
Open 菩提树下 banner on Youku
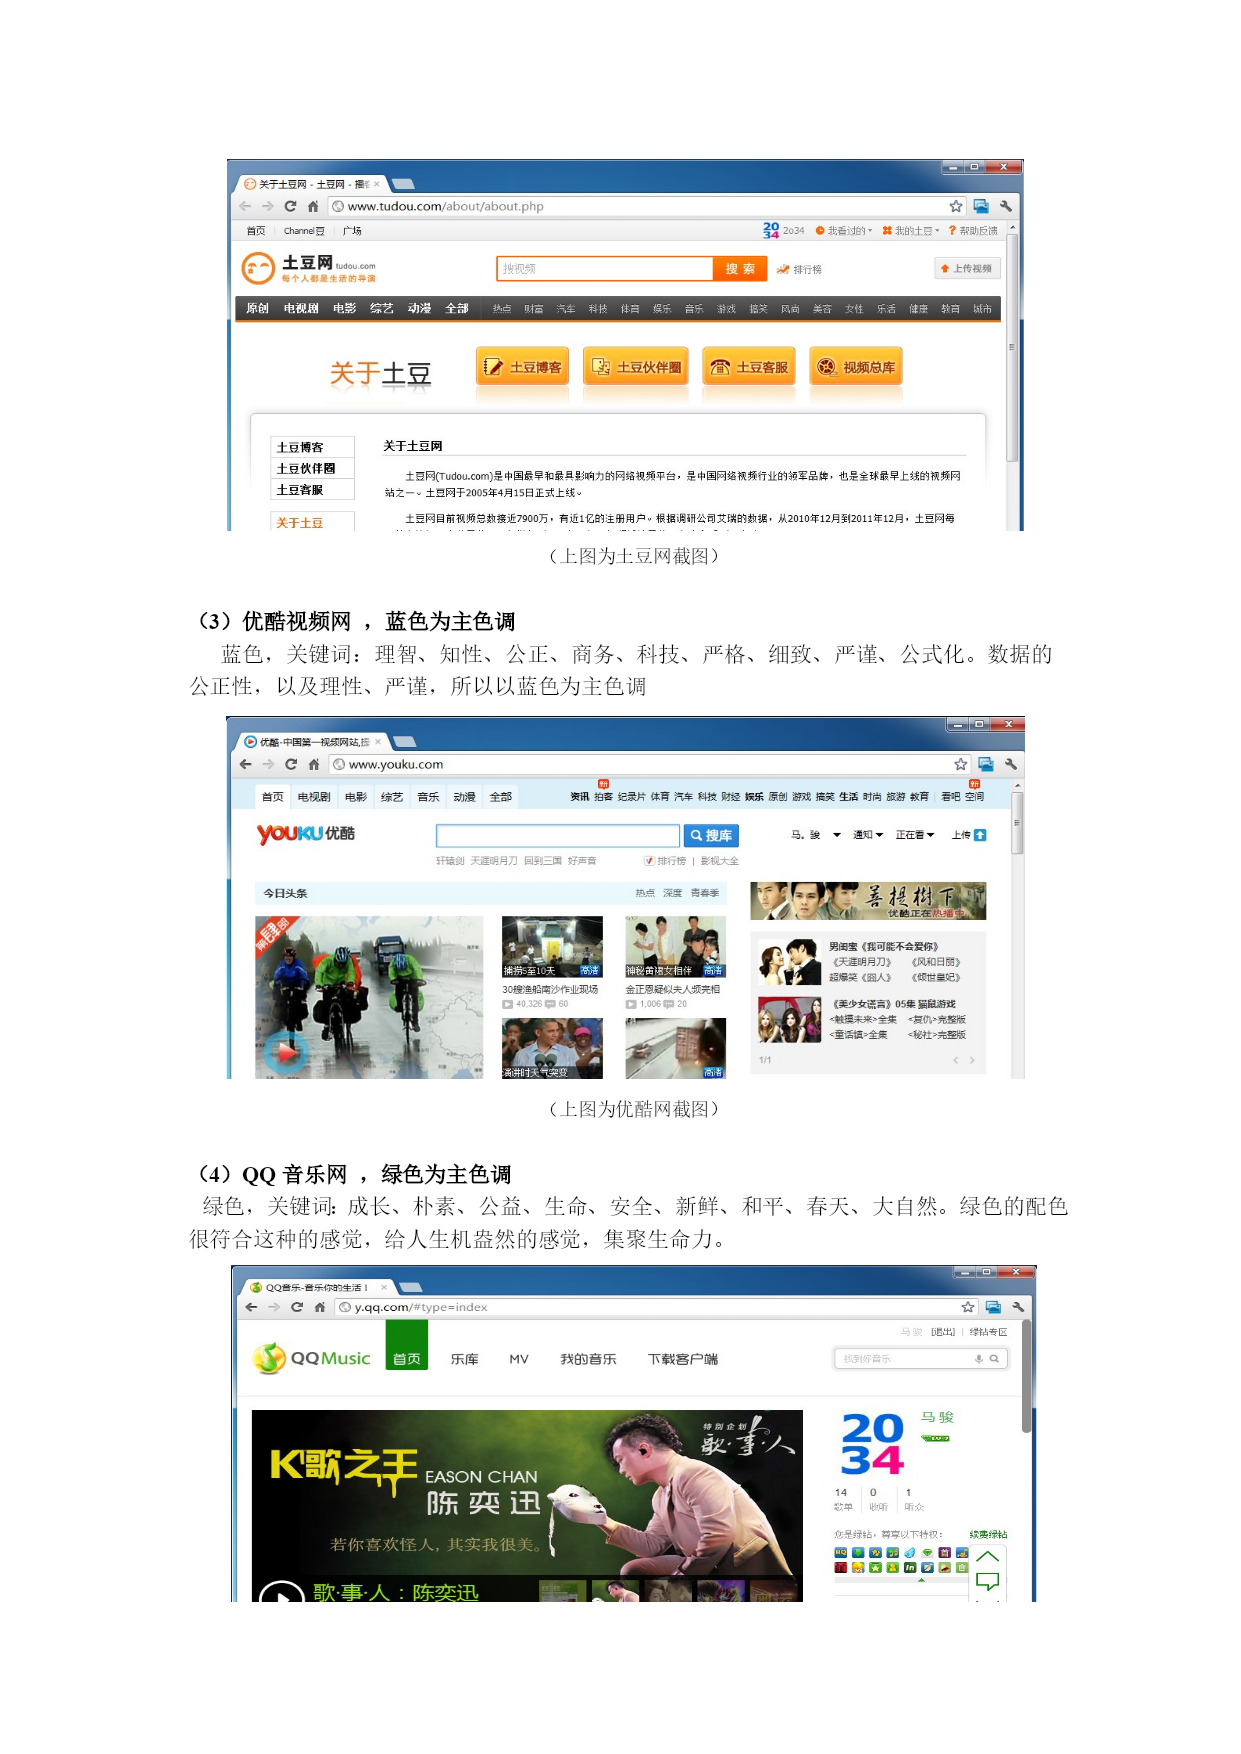click(868, 901)
